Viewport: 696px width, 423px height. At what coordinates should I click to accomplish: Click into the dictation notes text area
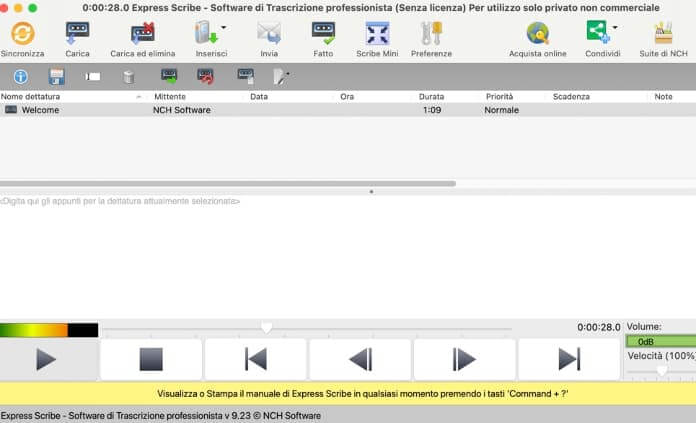348,257
